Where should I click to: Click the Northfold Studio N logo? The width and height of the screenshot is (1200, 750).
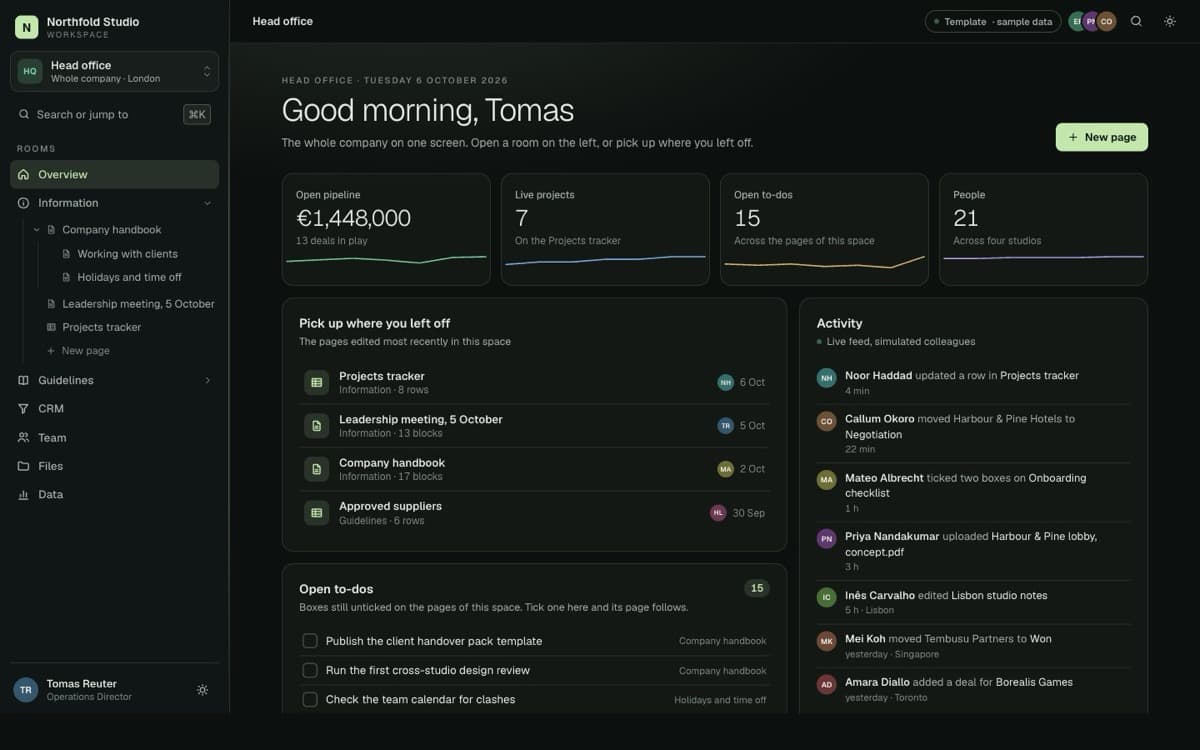(26, 27)
